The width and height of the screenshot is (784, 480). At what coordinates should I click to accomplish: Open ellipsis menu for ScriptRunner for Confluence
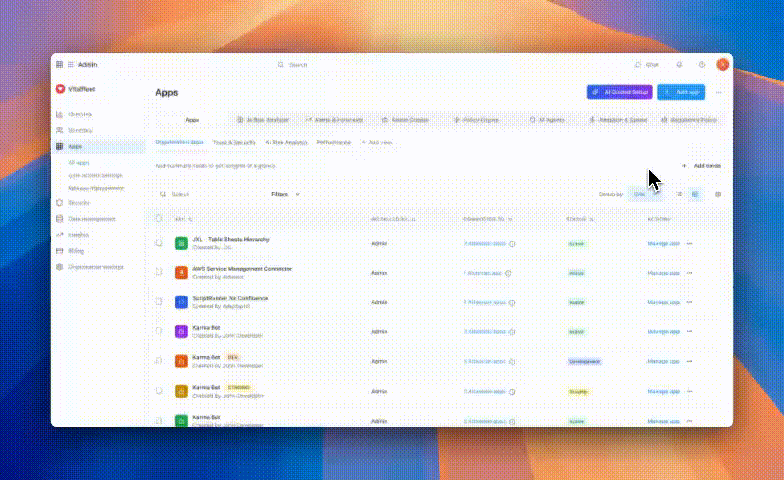690,302
